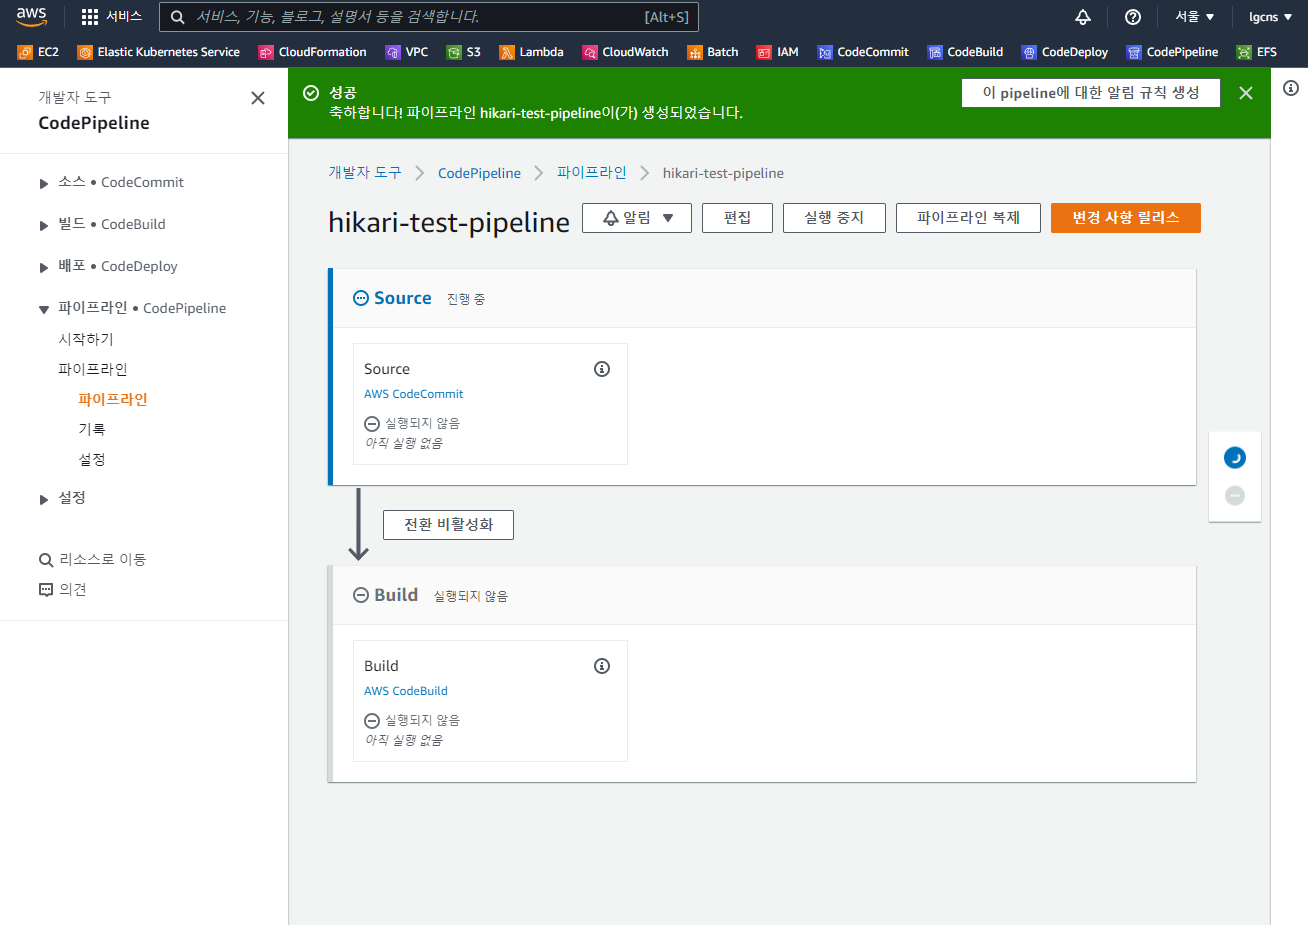Go to CodePipeline breadcrumb
Viewport: 1308px width, 925px height.
coord(479,173)
